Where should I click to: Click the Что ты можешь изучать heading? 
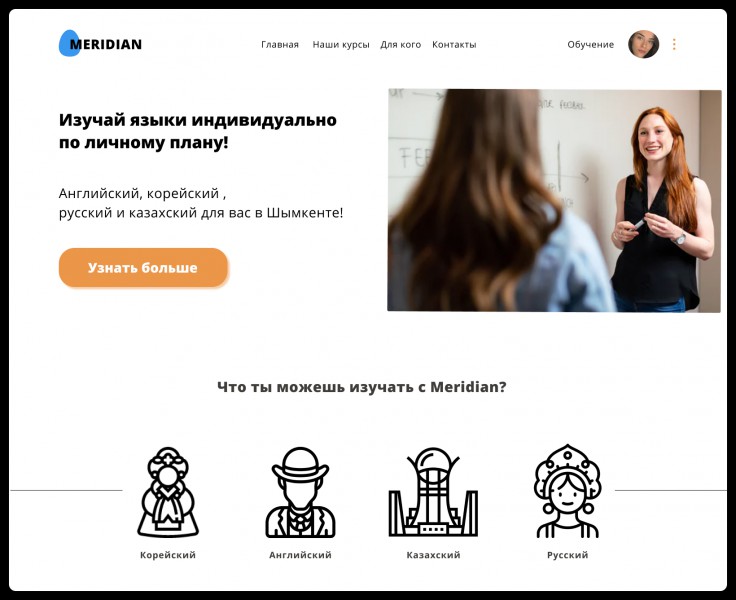(362, 387)
